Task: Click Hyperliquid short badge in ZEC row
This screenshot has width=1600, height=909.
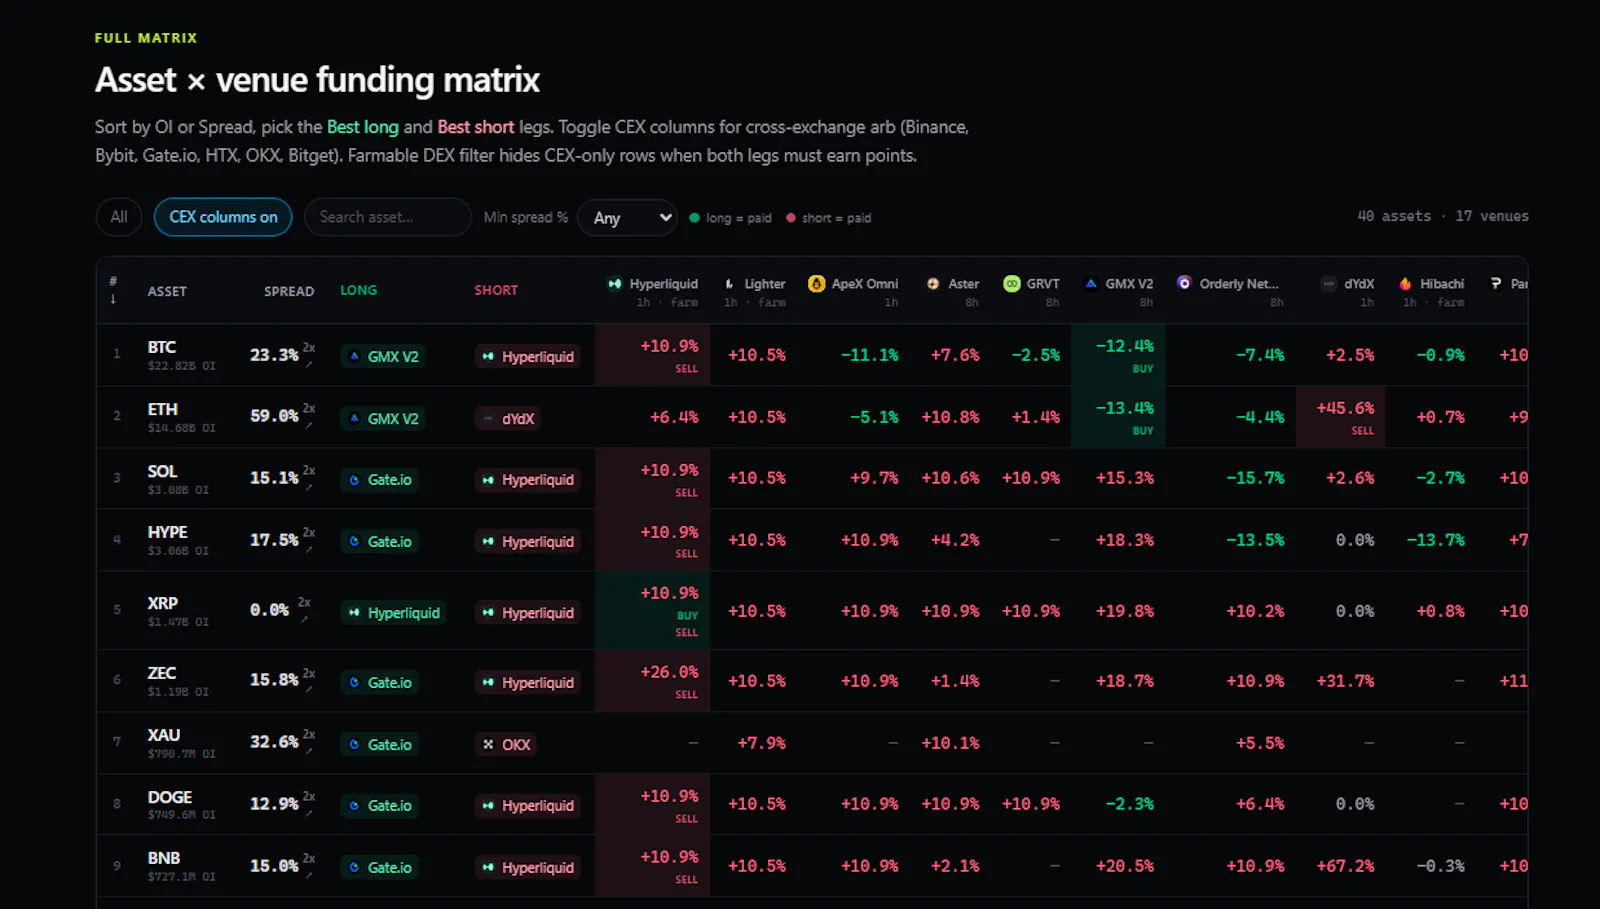Action: point(528,682)
